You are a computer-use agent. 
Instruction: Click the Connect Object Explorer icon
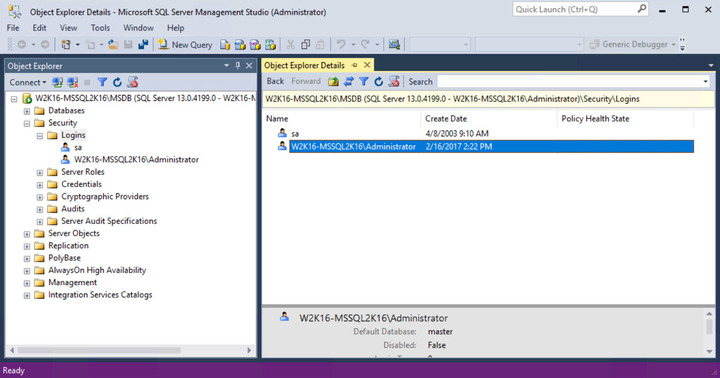57,82
